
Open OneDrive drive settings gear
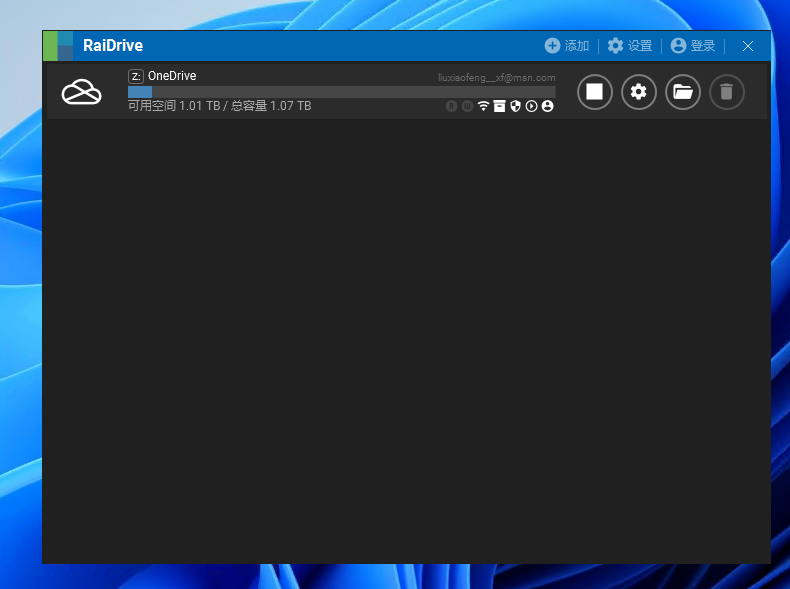click(639, 93)
